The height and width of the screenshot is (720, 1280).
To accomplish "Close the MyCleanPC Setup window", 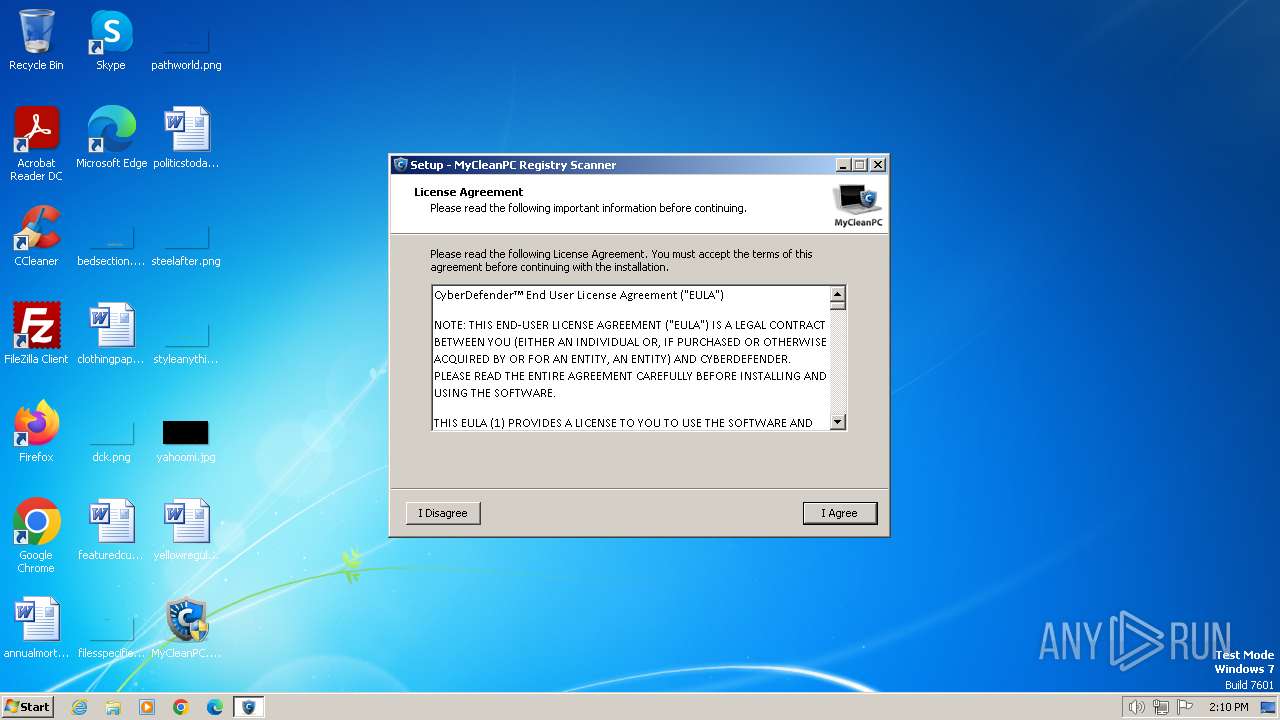I will (878, 165).
